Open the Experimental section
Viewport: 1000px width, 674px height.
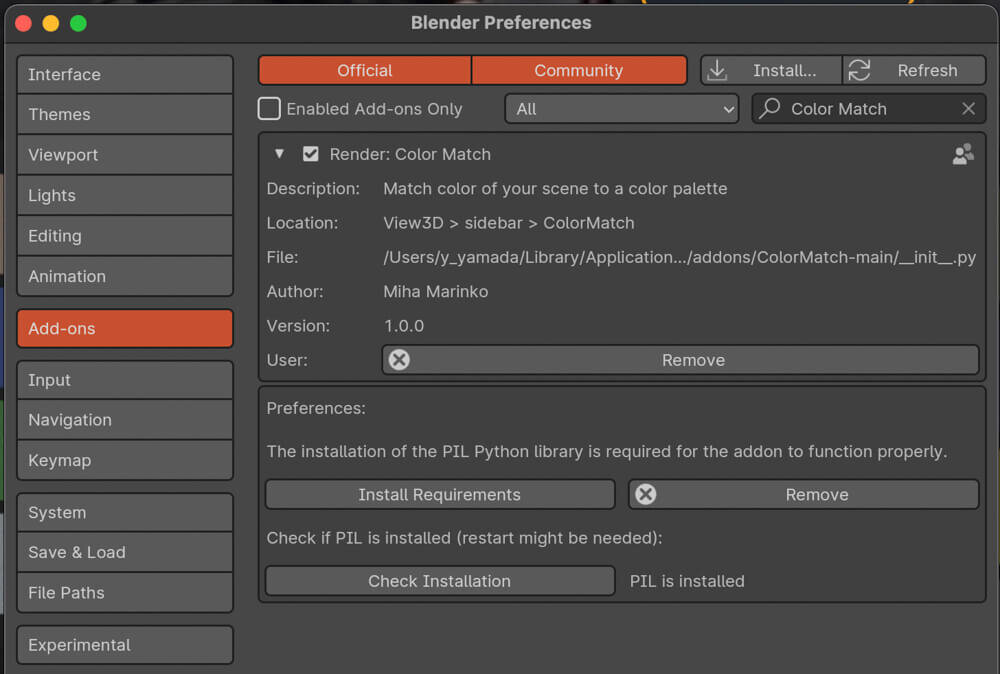(125, 645)
